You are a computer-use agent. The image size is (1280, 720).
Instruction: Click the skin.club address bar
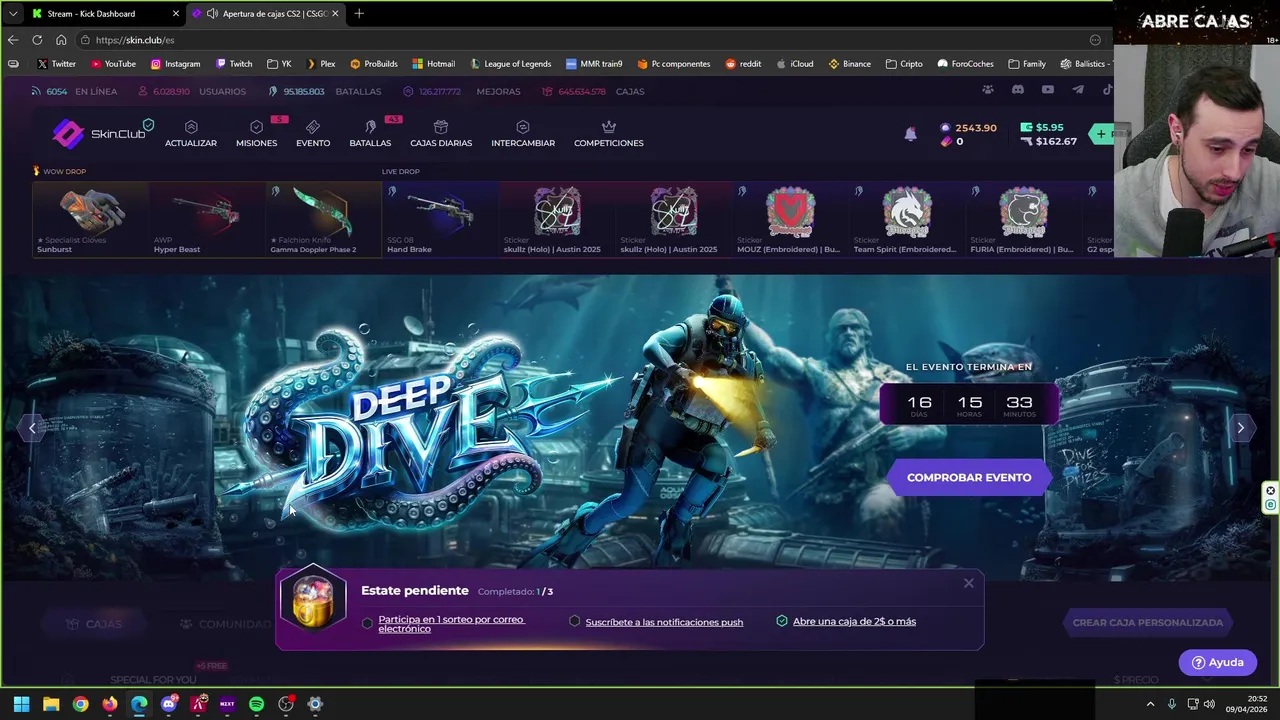tap(590, 40)
